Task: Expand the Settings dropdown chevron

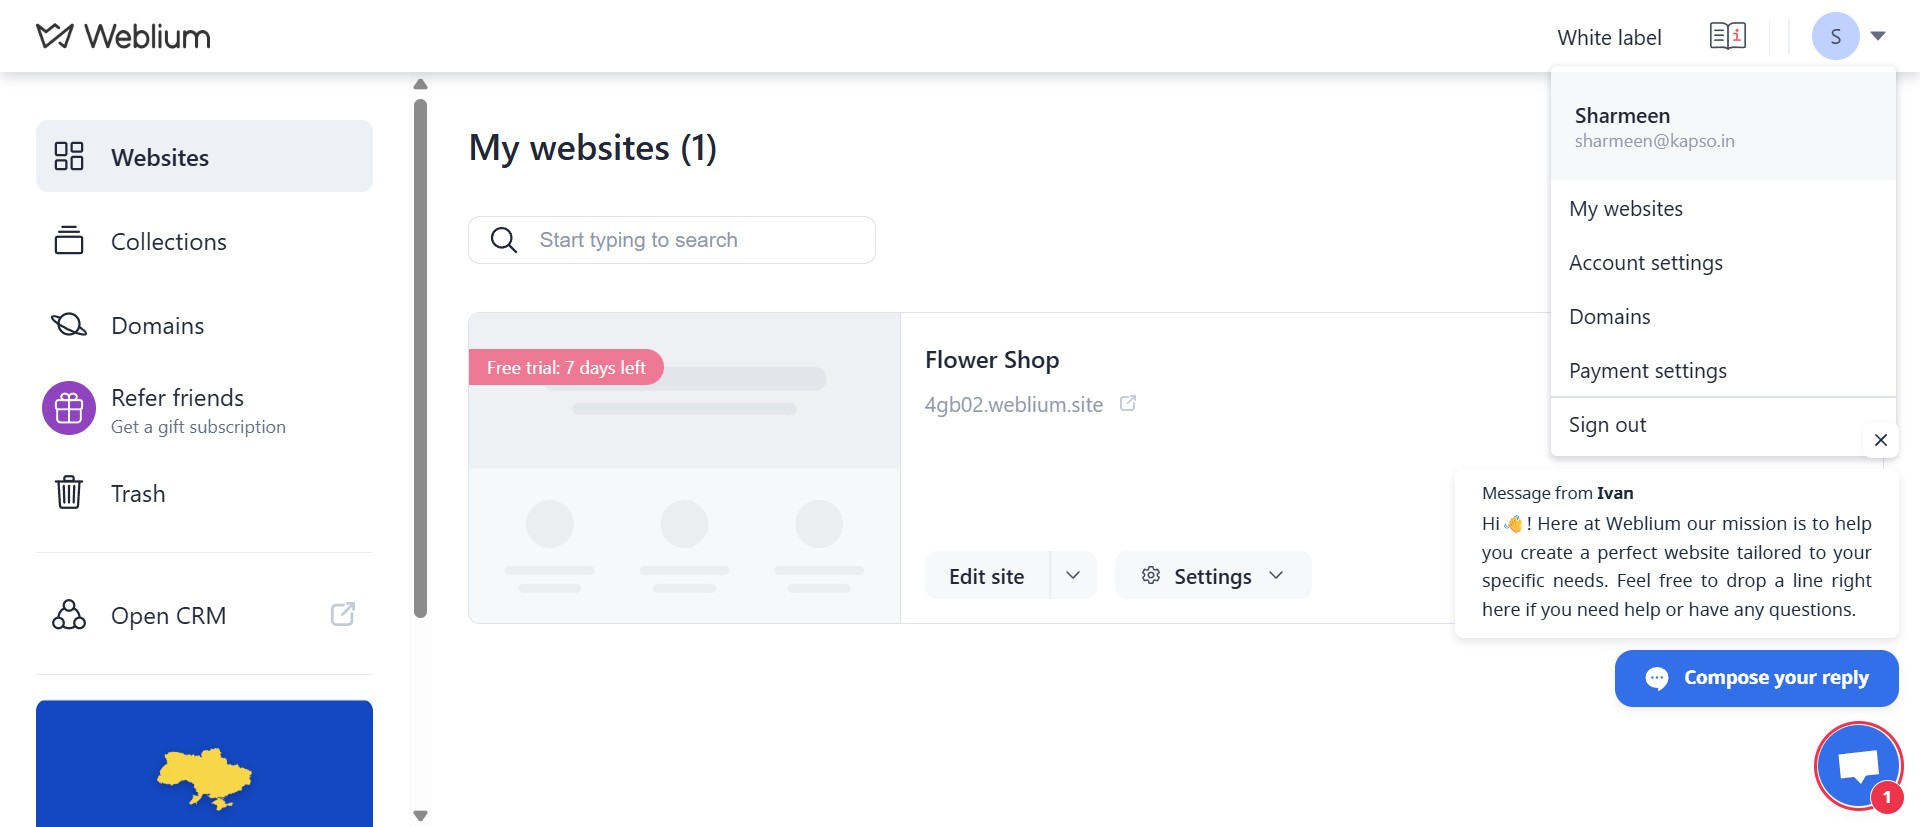Action: (x=1276, y=575)
